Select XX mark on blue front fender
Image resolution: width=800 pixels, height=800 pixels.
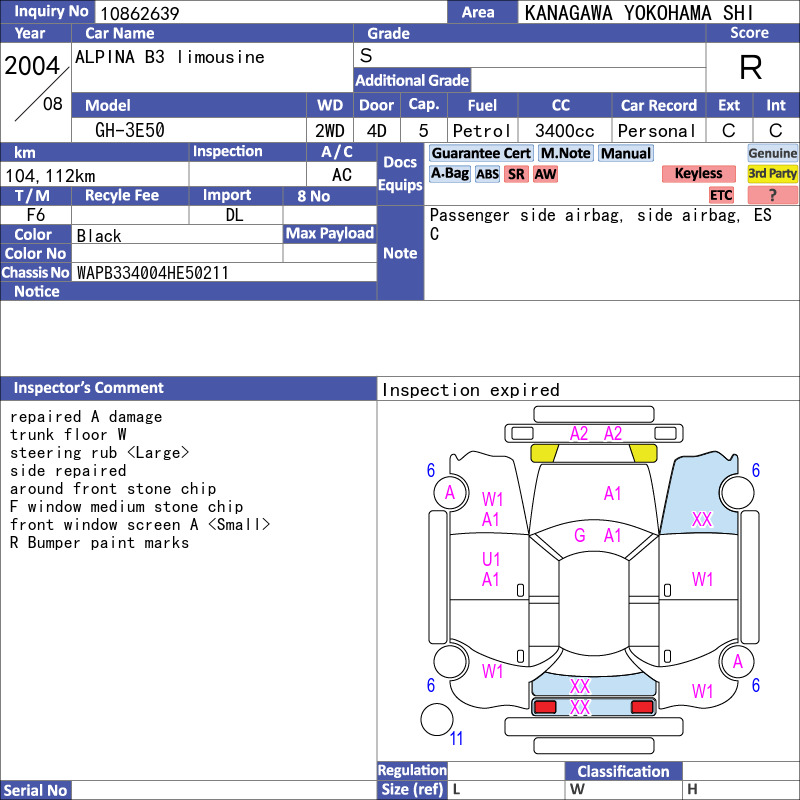pos(702,519)
